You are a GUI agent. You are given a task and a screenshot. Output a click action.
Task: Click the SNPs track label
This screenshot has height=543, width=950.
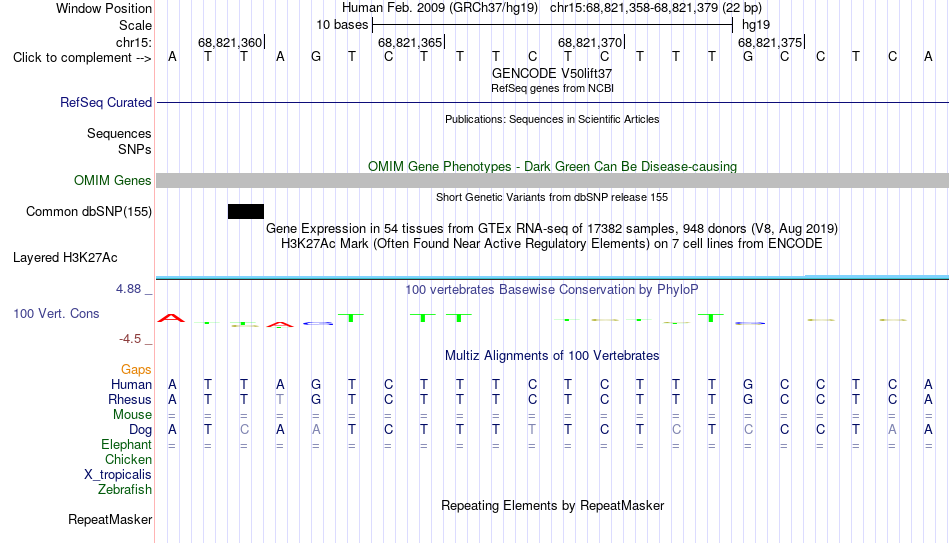click(x=135, y=149)
